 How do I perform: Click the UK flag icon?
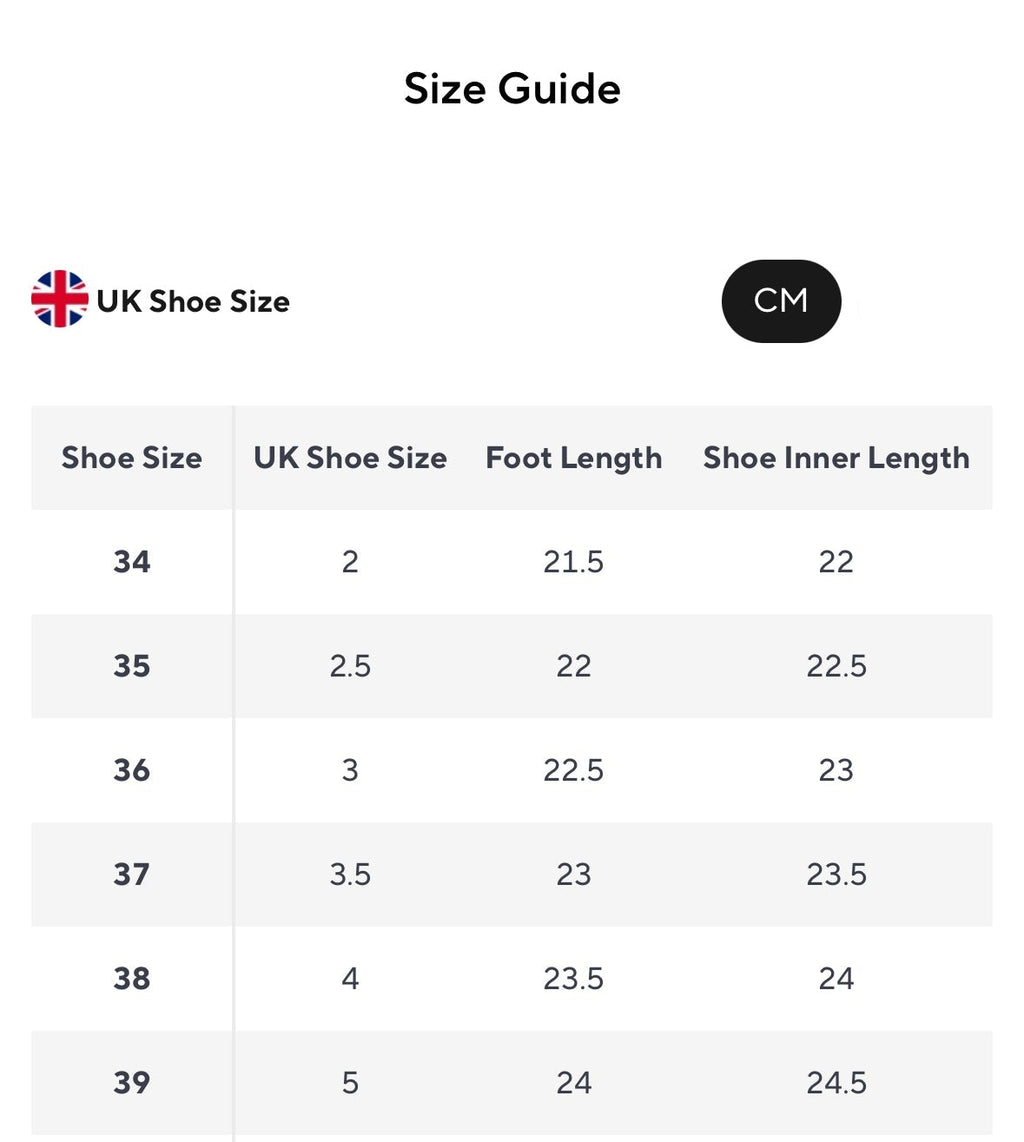(x=62, y=300)
